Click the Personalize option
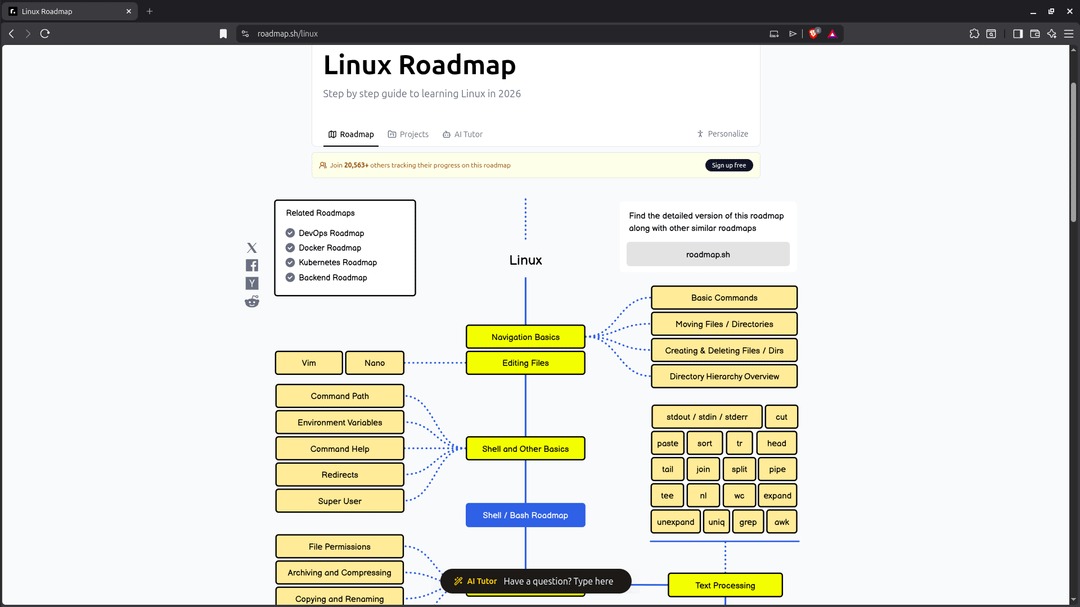 pos(722,134)
